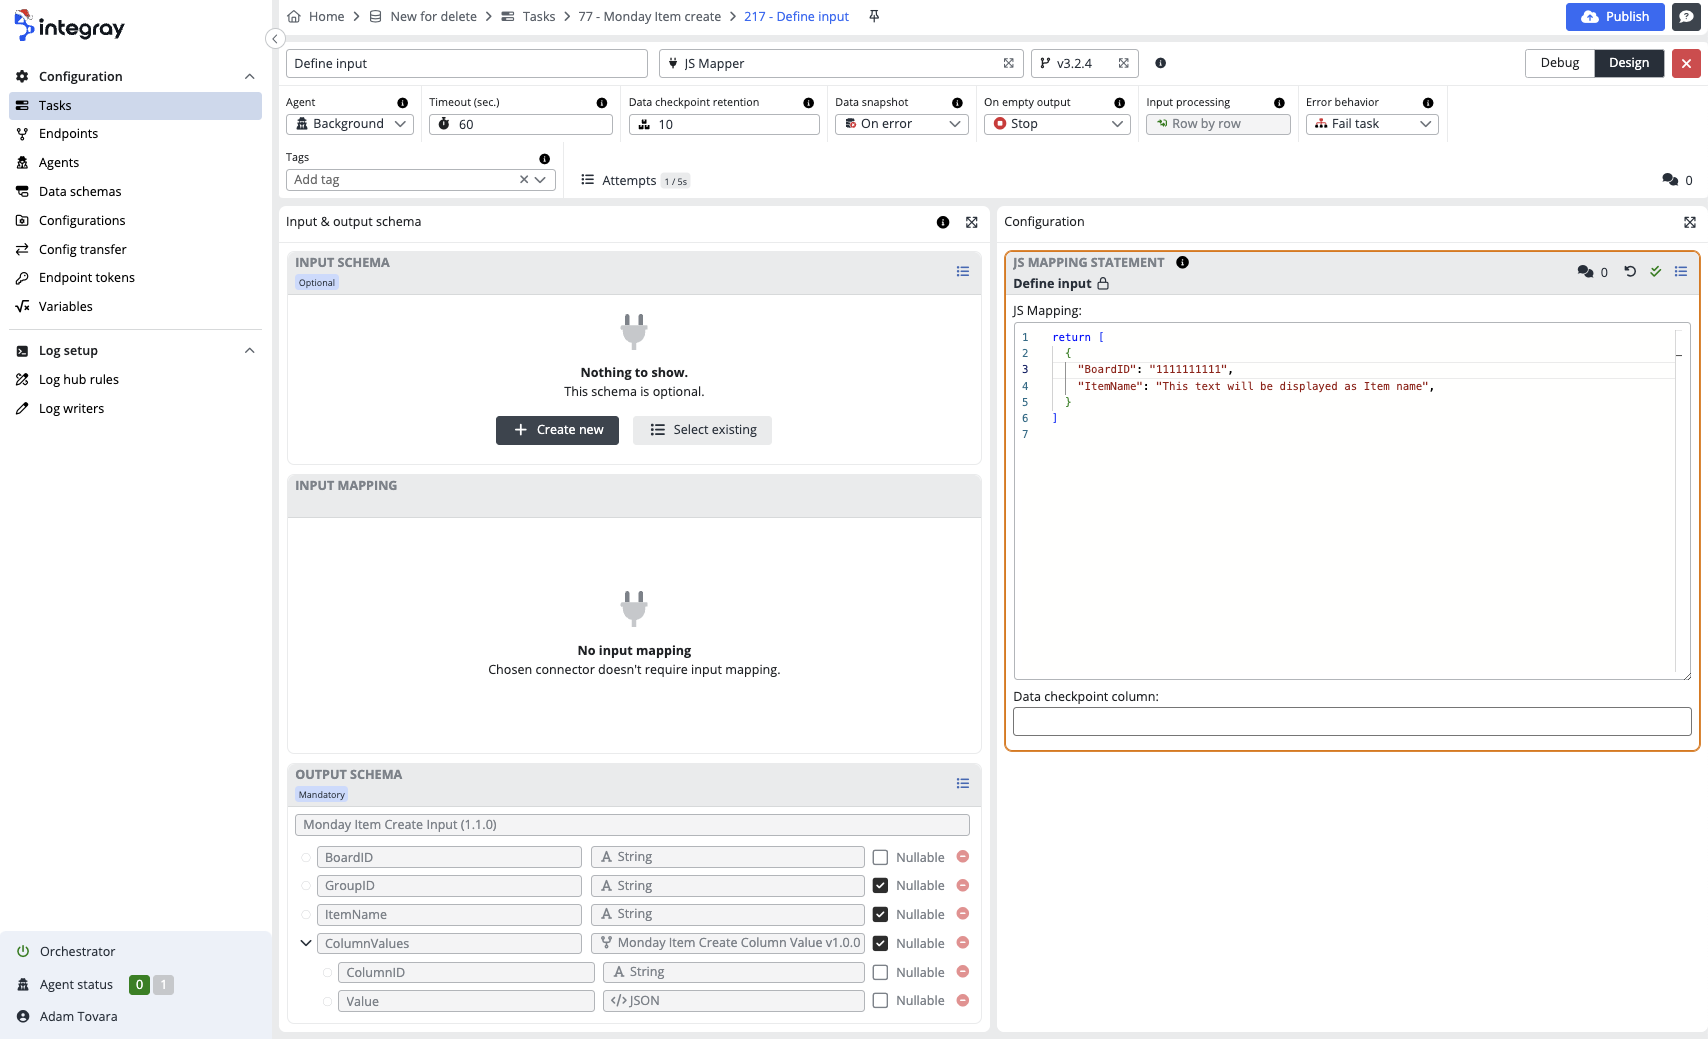Open the Output Schema list menu icon
Image resolution: width=1708 pixels, height=1039 pixels.
coord(962,783)
